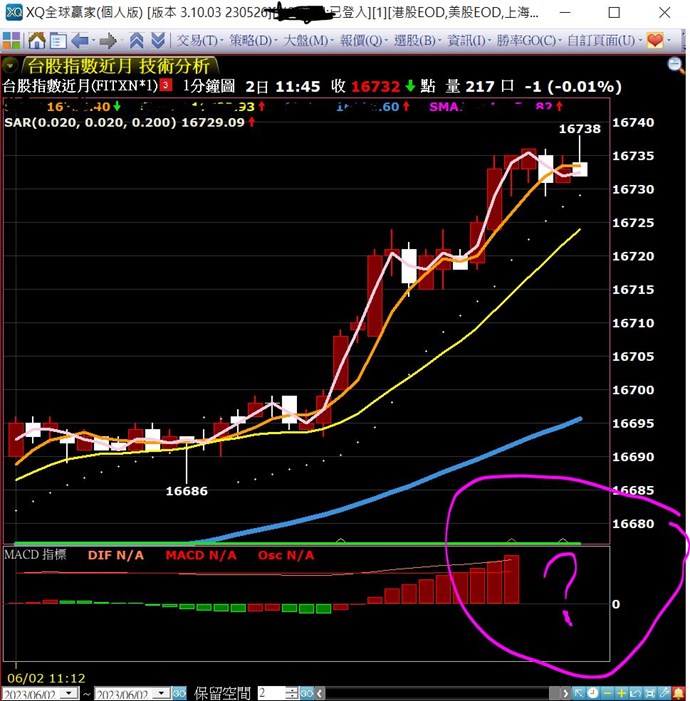Click the forward arrow navigation icon
The height and width of the screenshot is (701, 690).
coord(108,41)
